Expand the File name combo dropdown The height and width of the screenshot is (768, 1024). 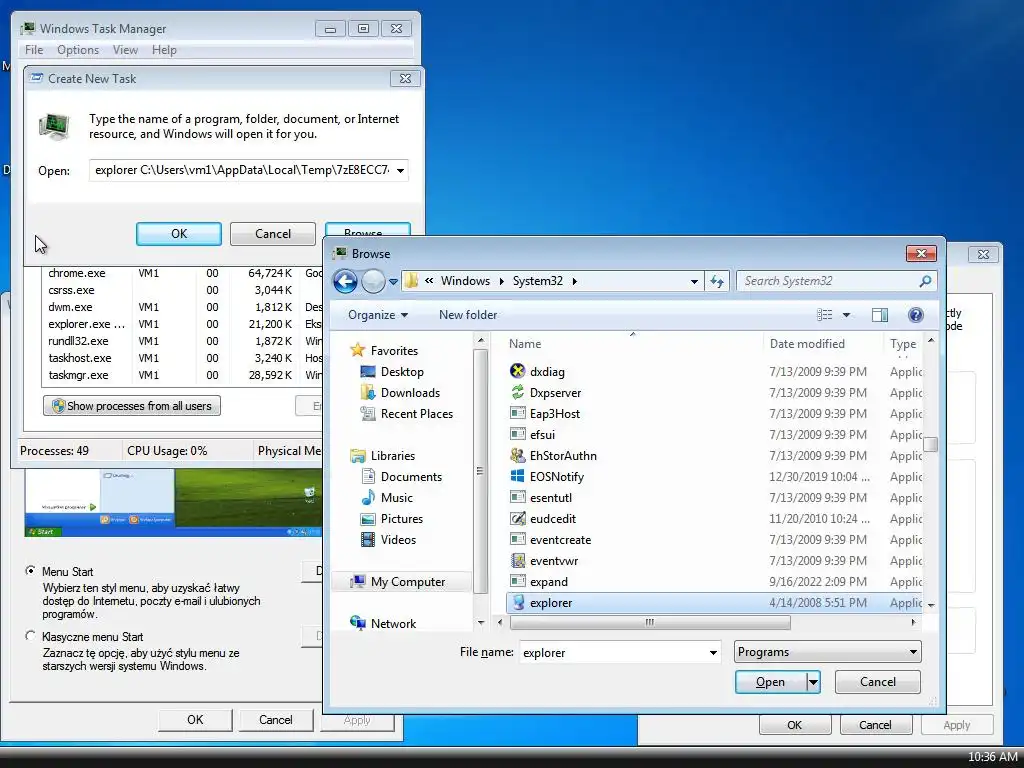(713, 652)
